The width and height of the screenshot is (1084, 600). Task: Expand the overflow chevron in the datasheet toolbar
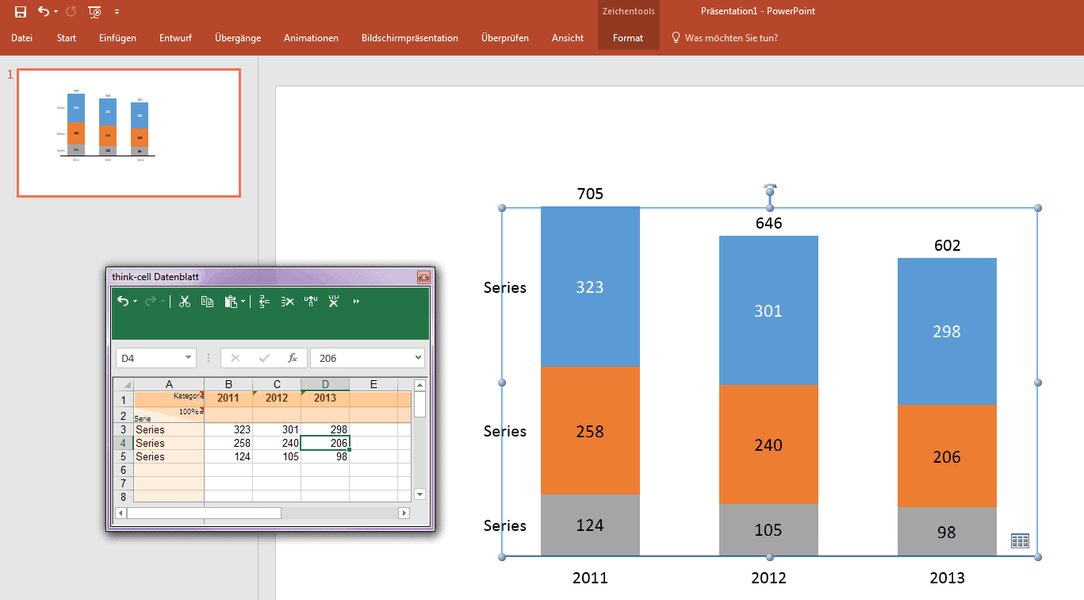[x=355, y=302]
